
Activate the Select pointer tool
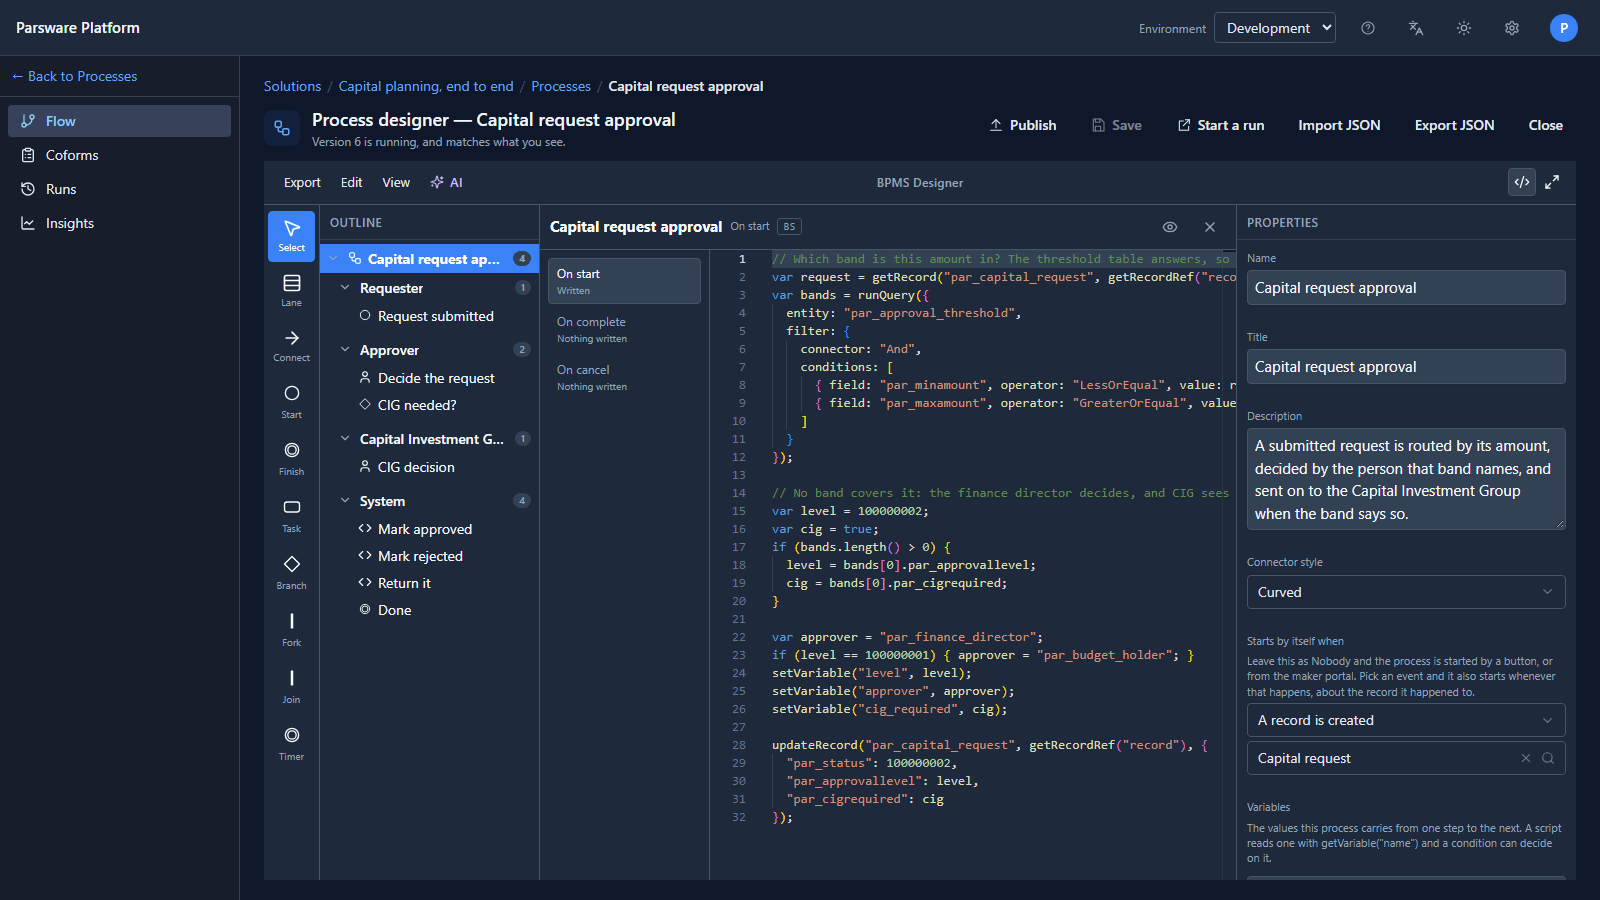[x=291, y=236]
